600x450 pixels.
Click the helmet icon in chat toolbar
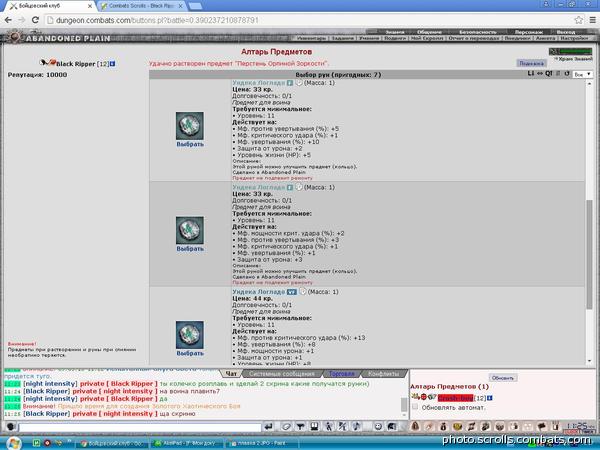point(392,426)
